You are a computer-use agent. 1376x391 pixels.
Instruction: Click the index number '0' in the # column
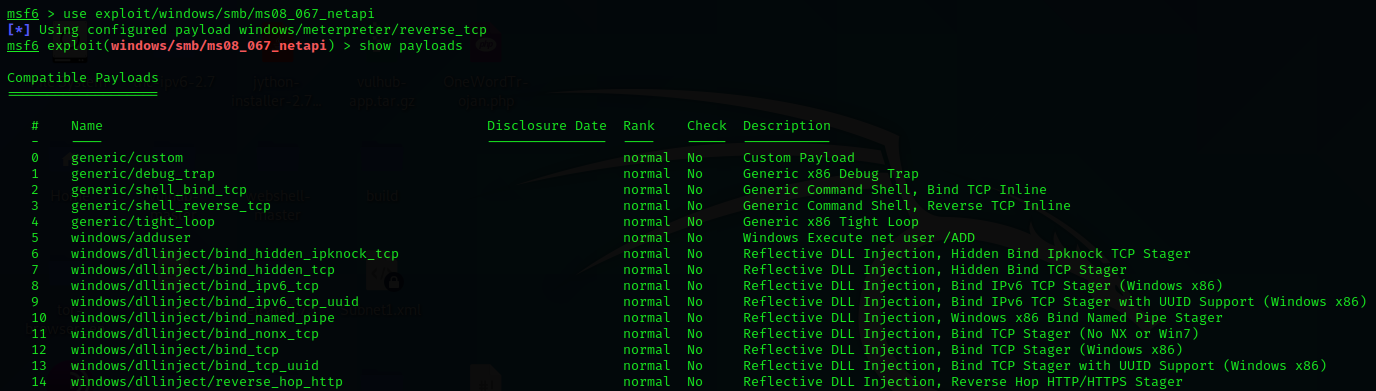[35, 158]
